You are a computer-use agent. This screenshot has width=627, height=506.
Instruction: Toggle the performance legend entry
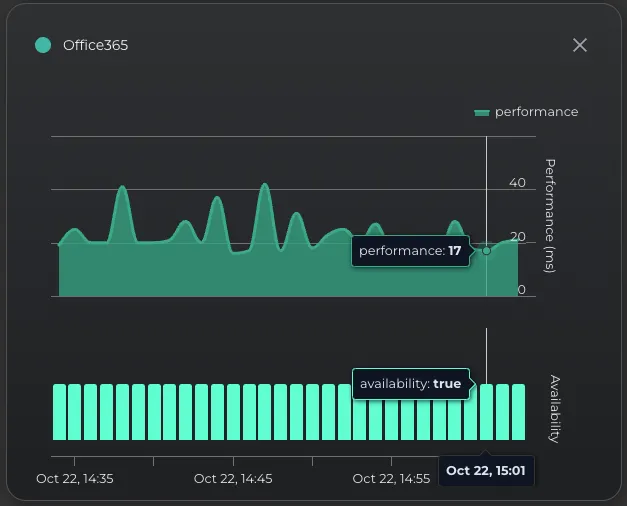click(x=526, y=112)
